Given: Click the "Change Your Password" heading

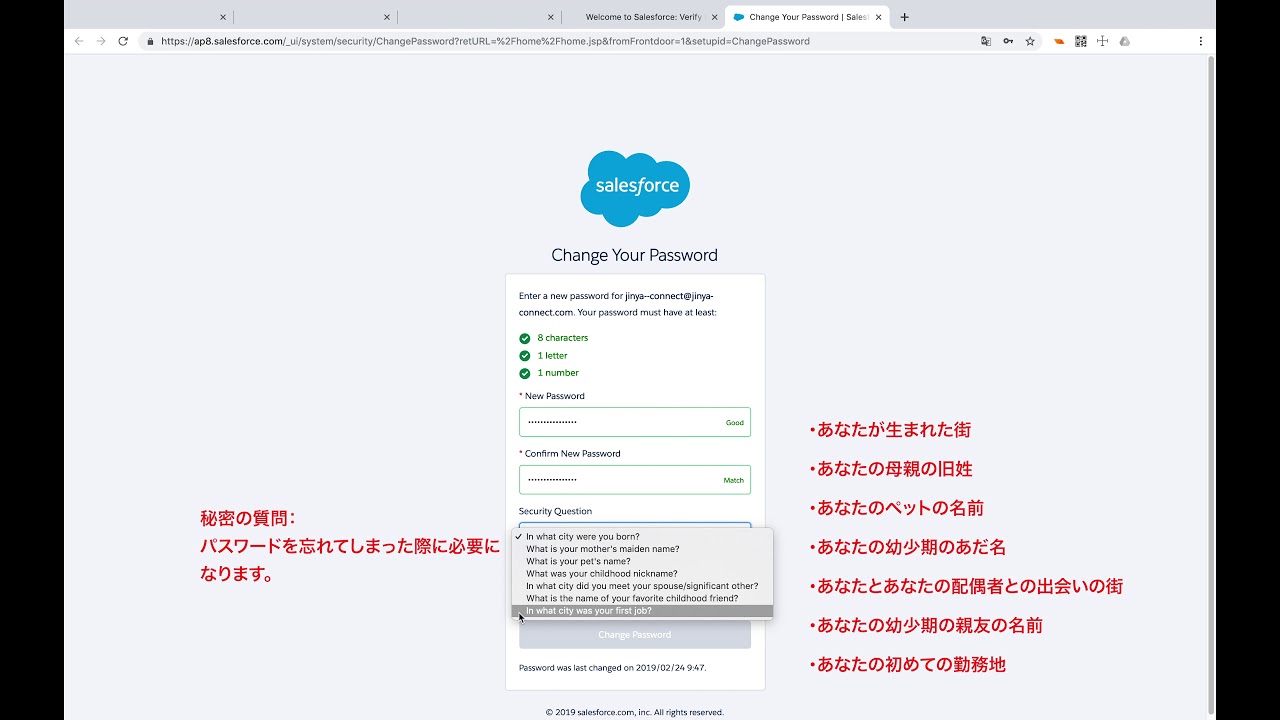Looking at the screenshot, I should pos(635,255).
